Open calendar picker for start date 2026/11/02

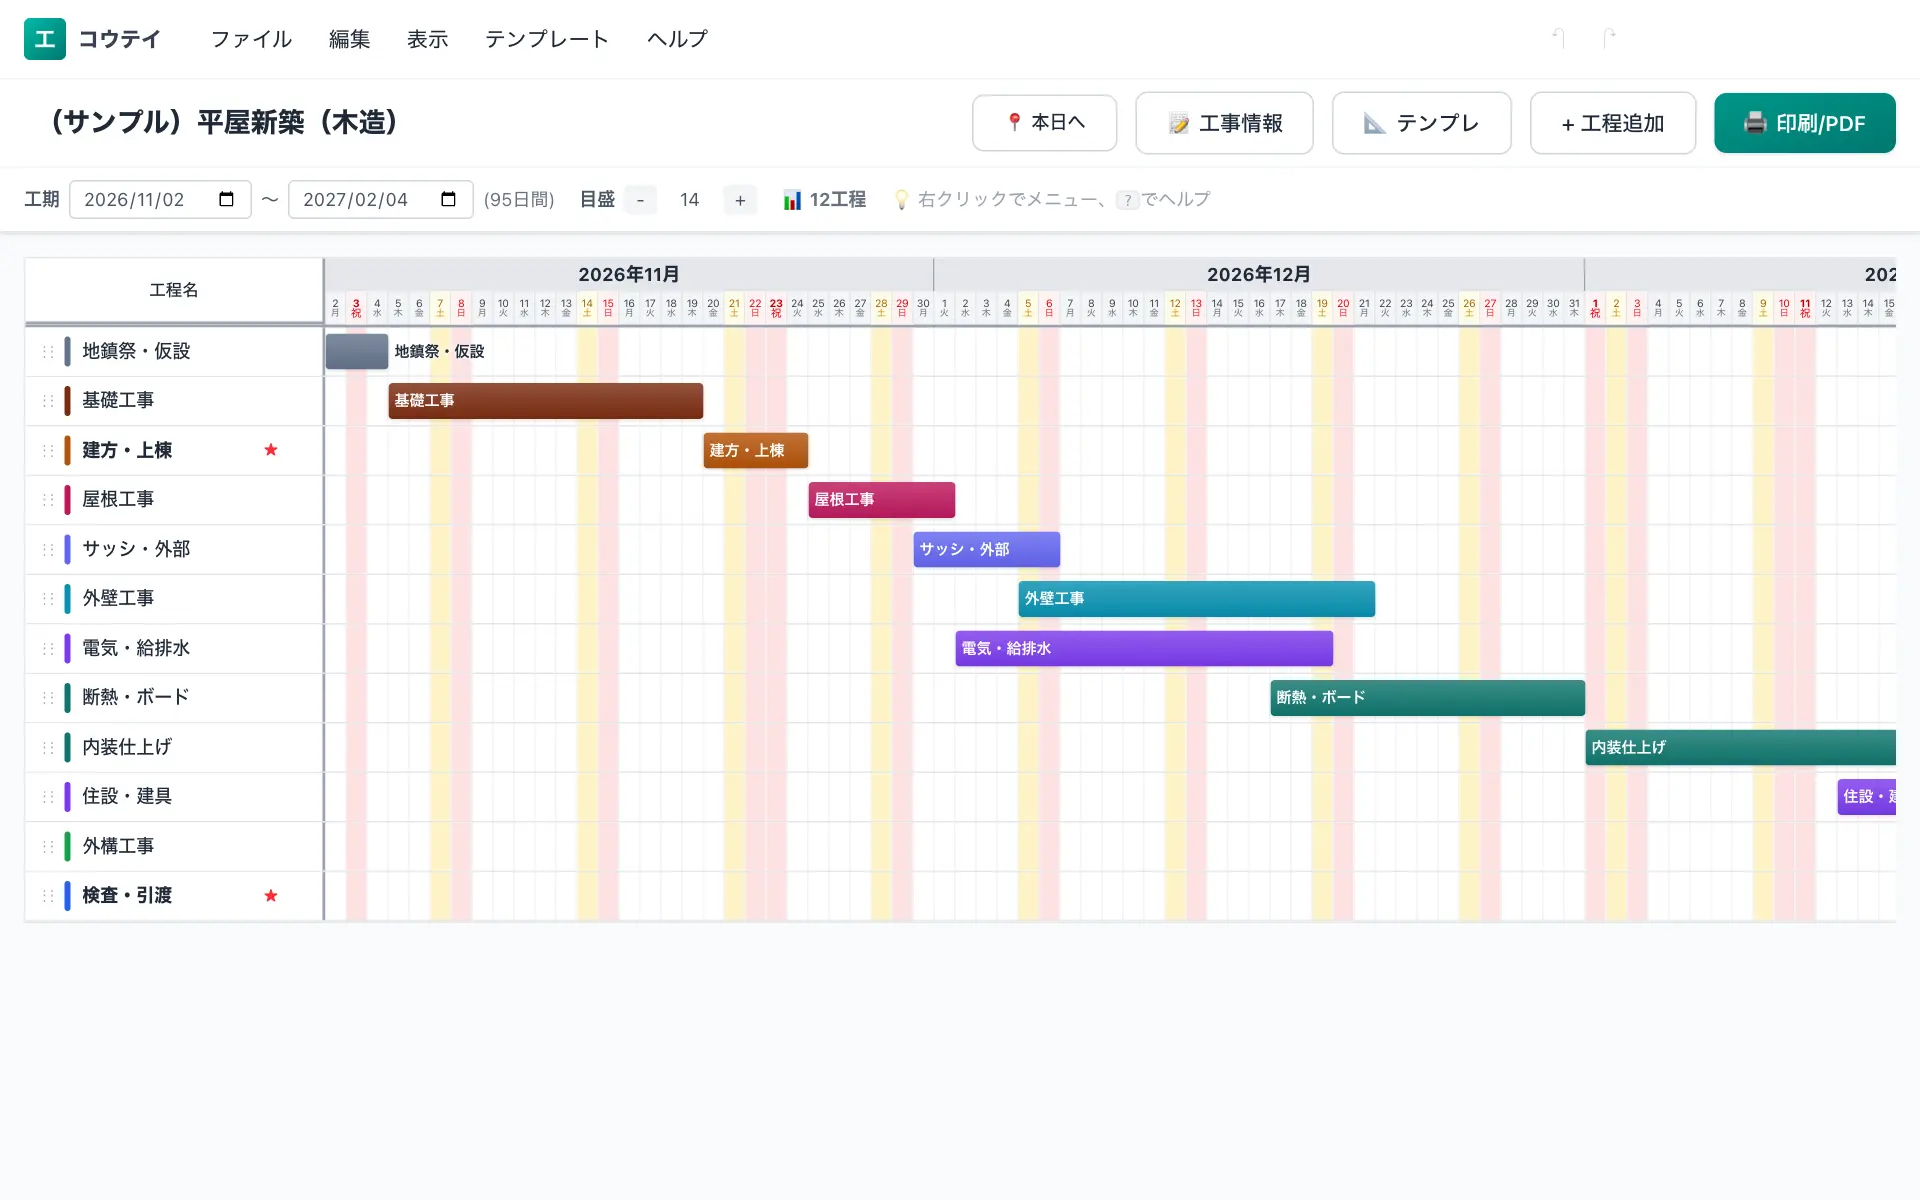click(226, 199)
